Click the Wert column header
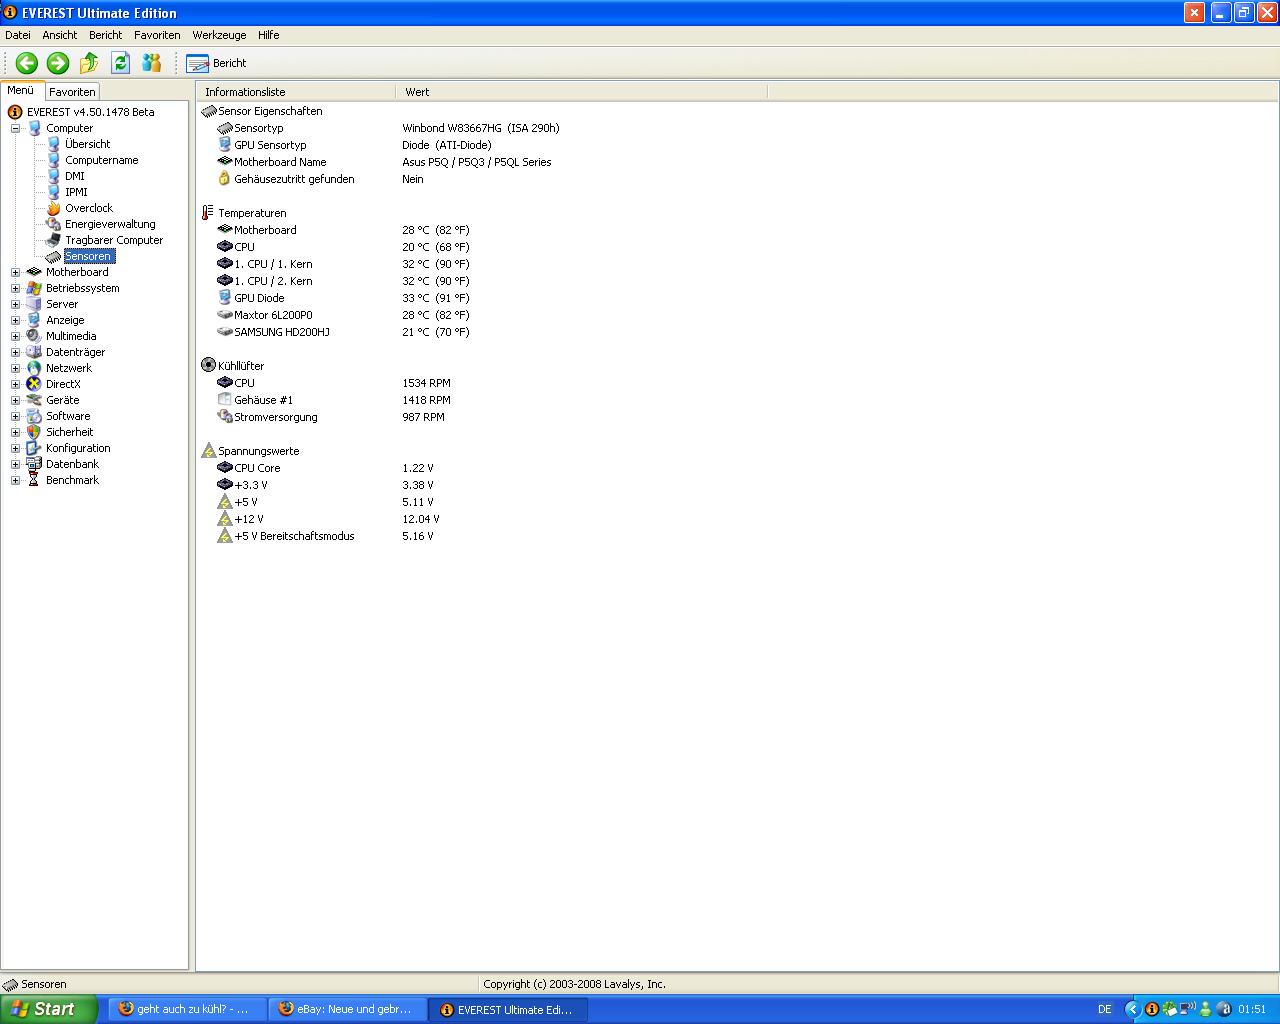 (582, 92)
